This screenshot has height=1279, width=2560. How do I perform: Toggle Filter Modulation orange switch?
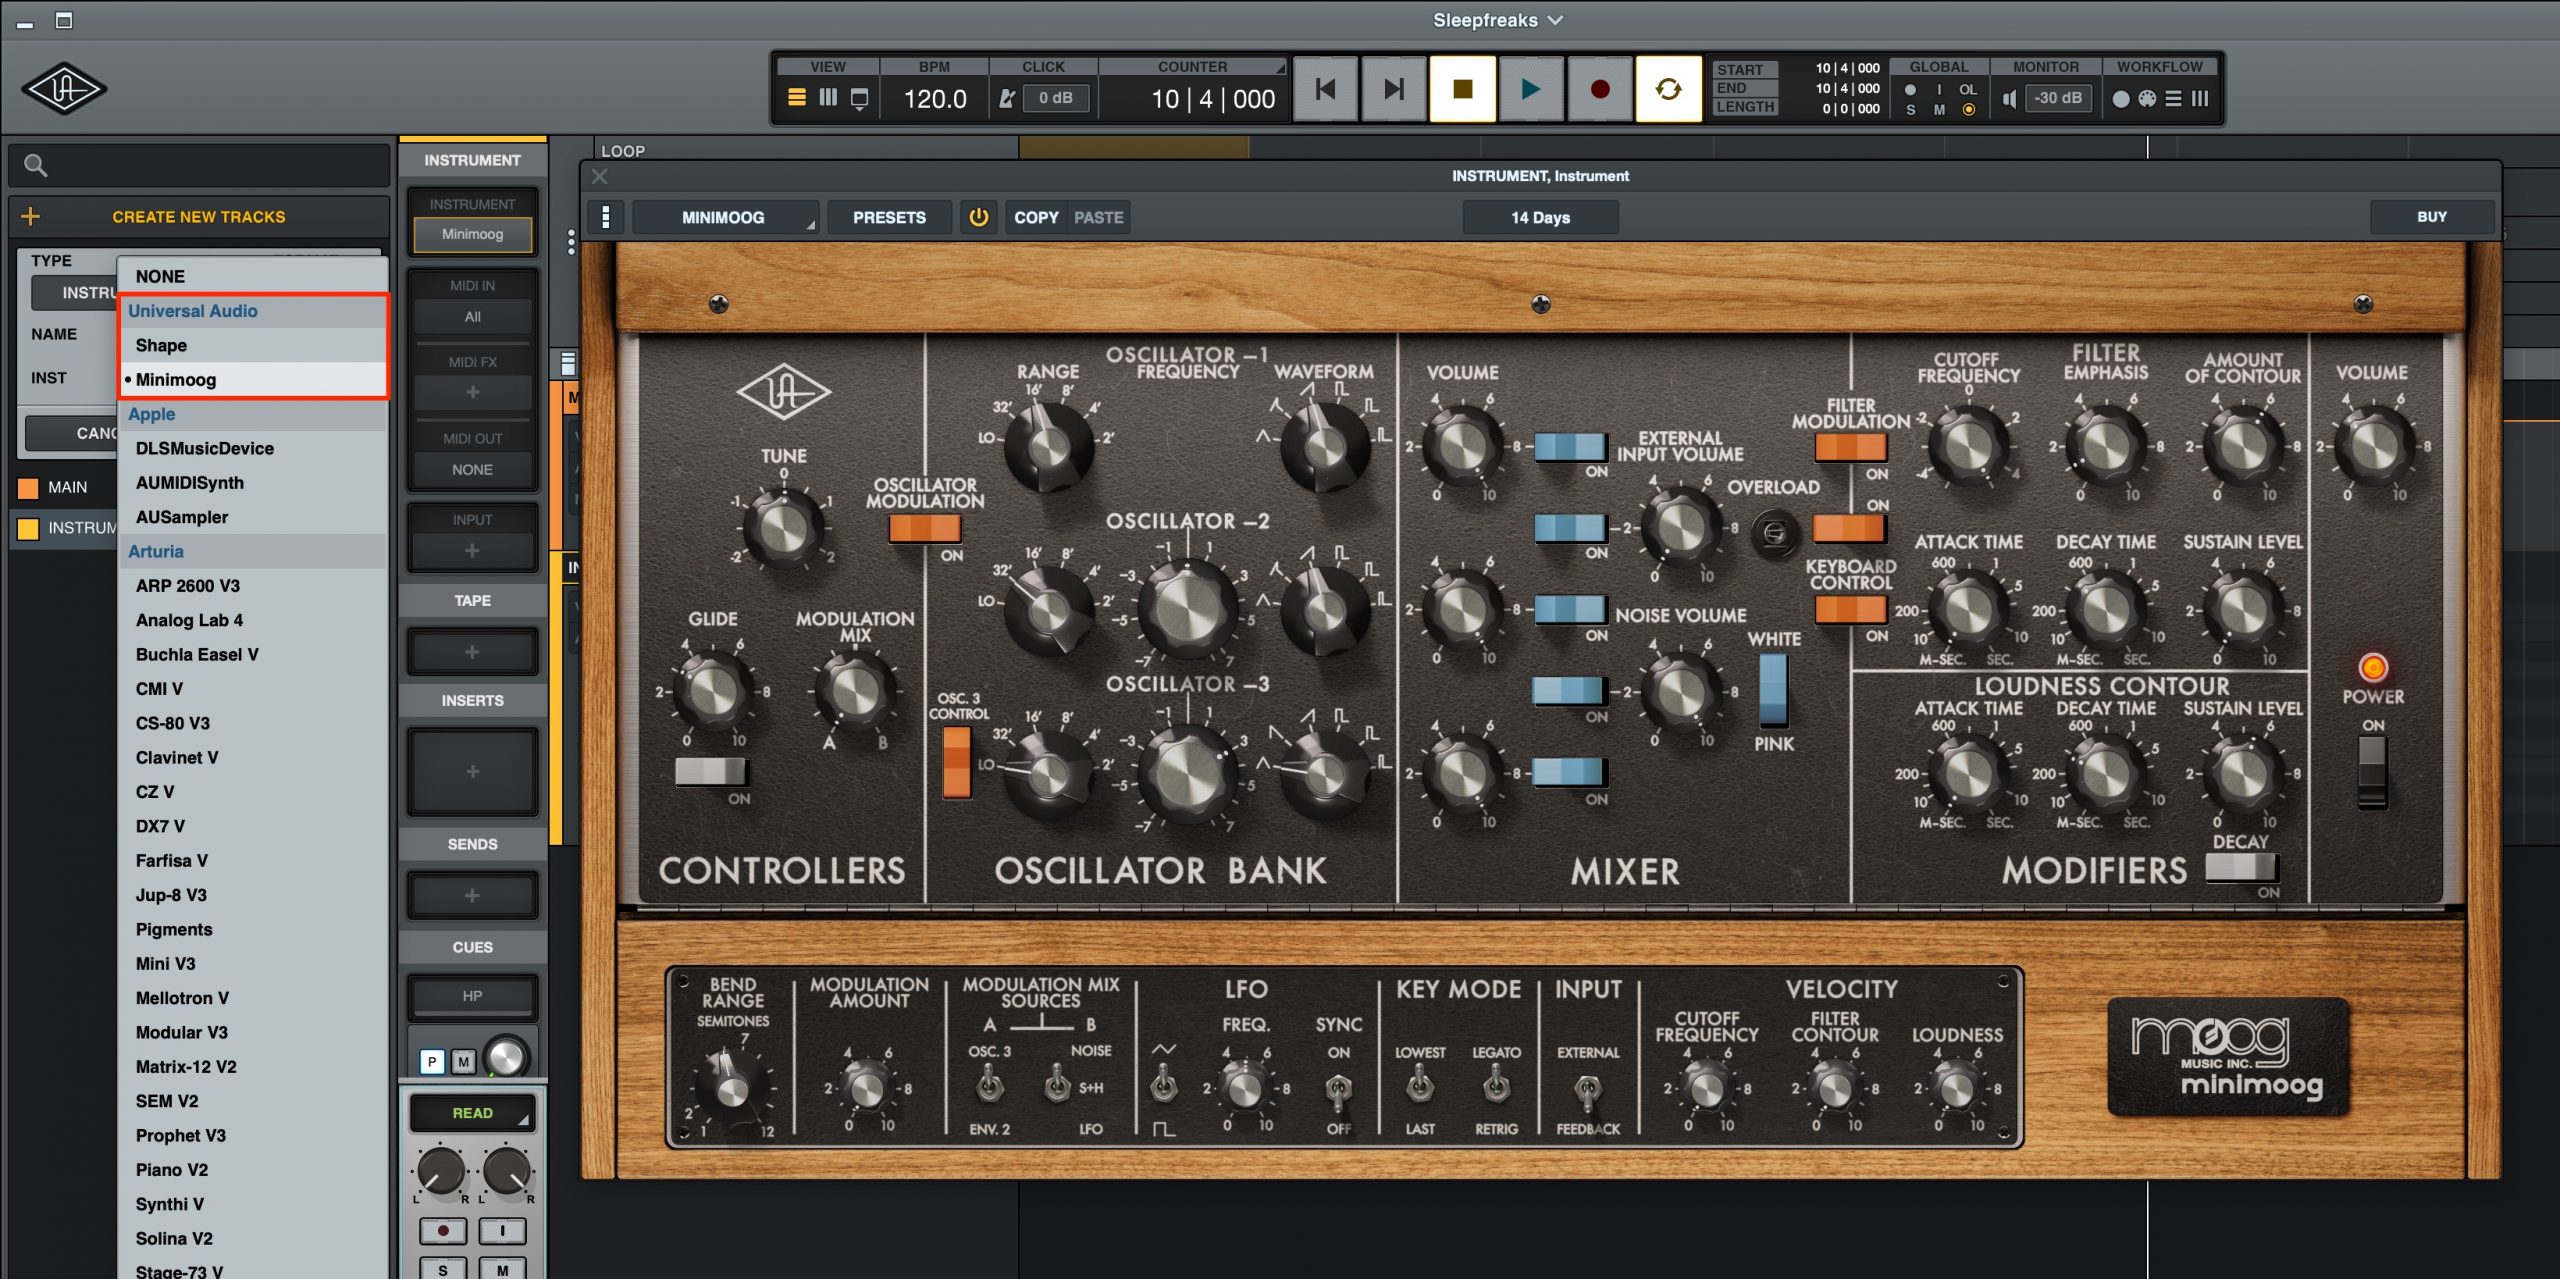click(x=1850, y=447)
